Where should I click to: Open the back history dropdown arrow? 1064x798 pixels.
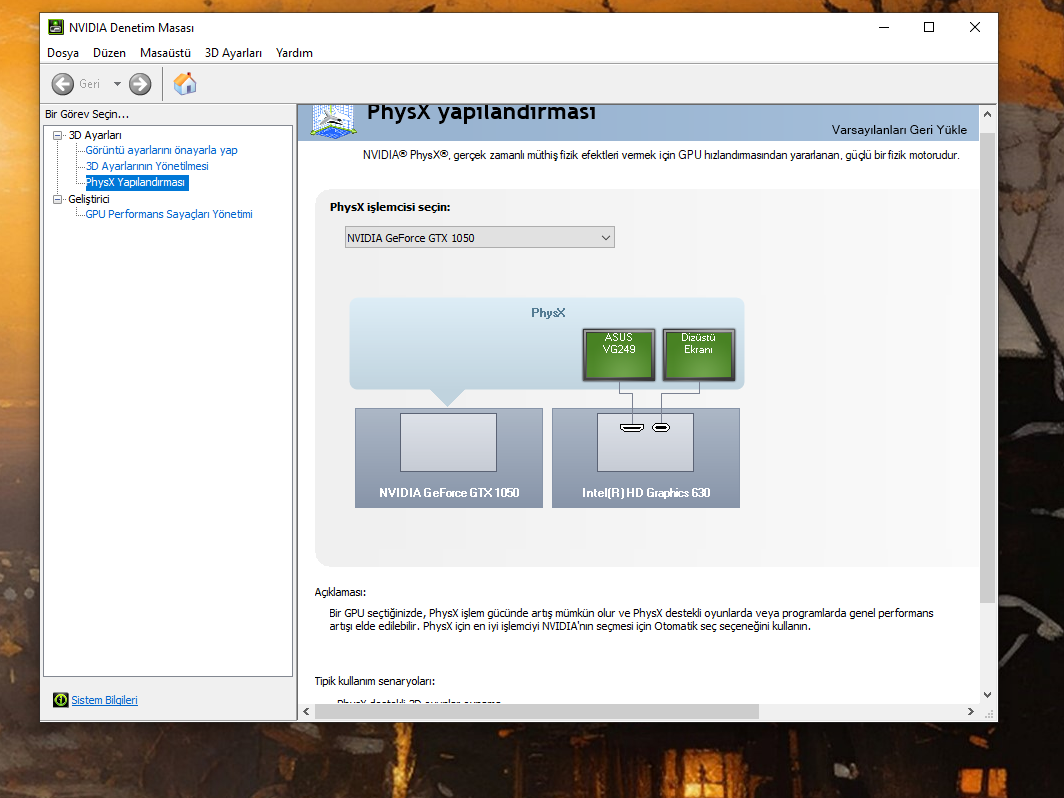click(x=117, y=84)
